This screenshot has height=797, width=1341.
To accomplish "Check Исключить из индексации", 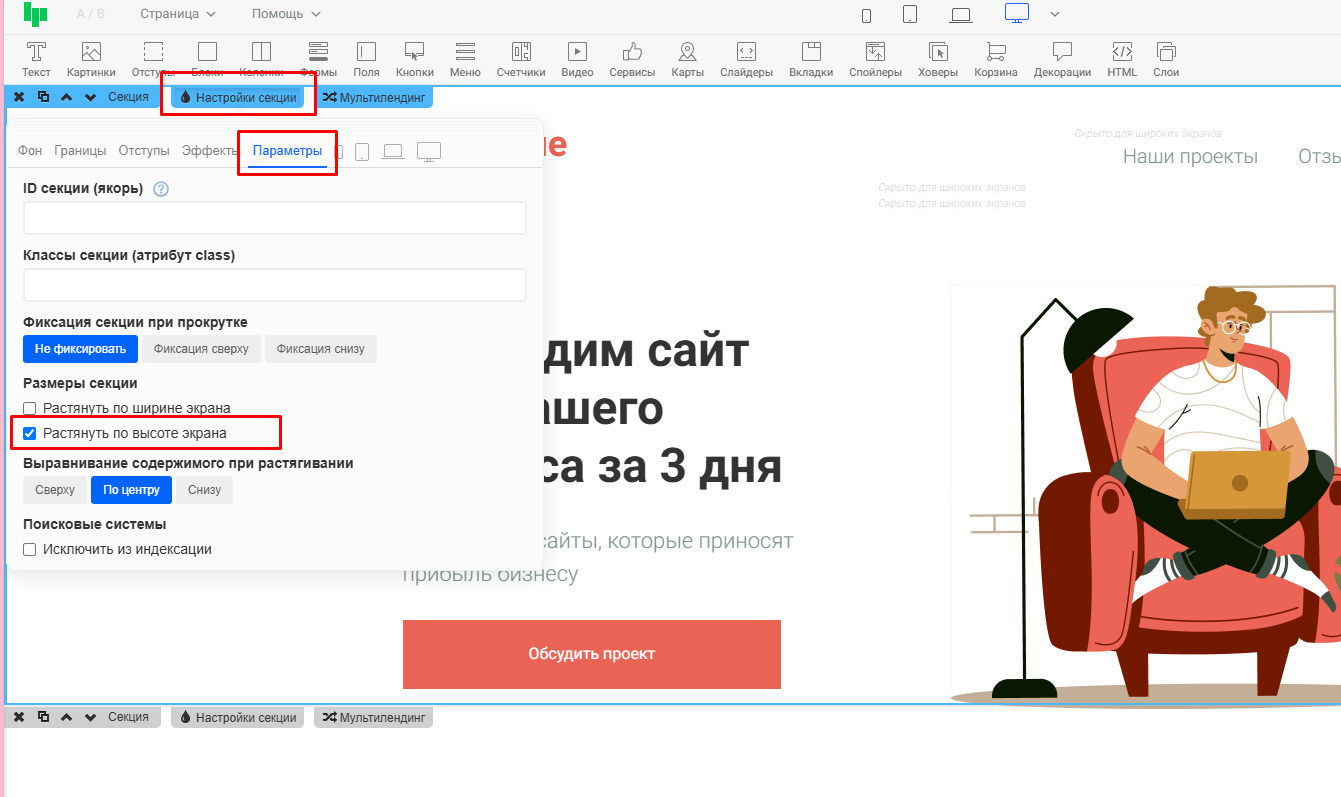I will click(x=30, y=549).
